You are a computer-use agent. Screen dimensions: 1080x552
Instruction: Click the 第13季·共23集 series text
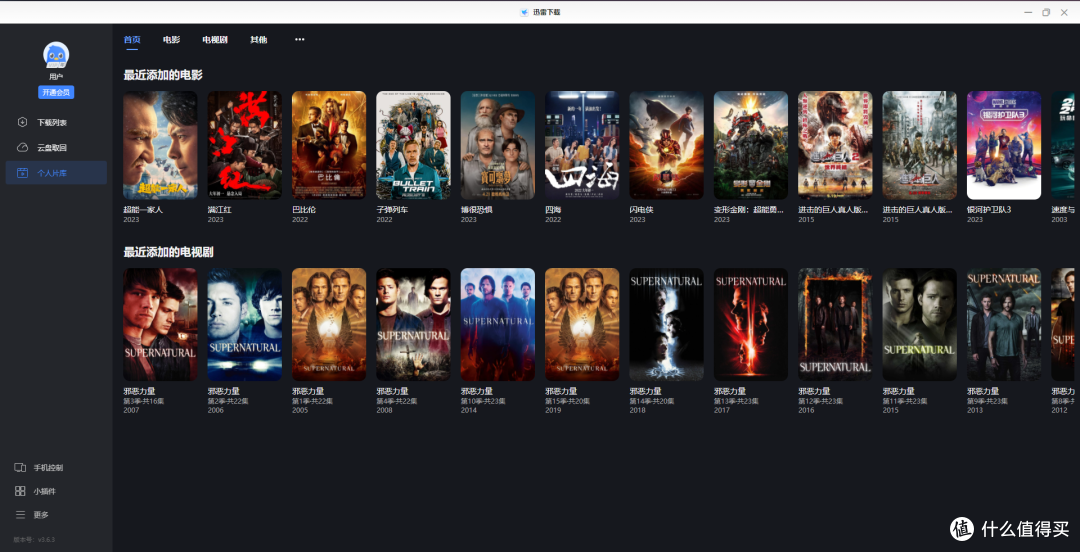[736, 401]
